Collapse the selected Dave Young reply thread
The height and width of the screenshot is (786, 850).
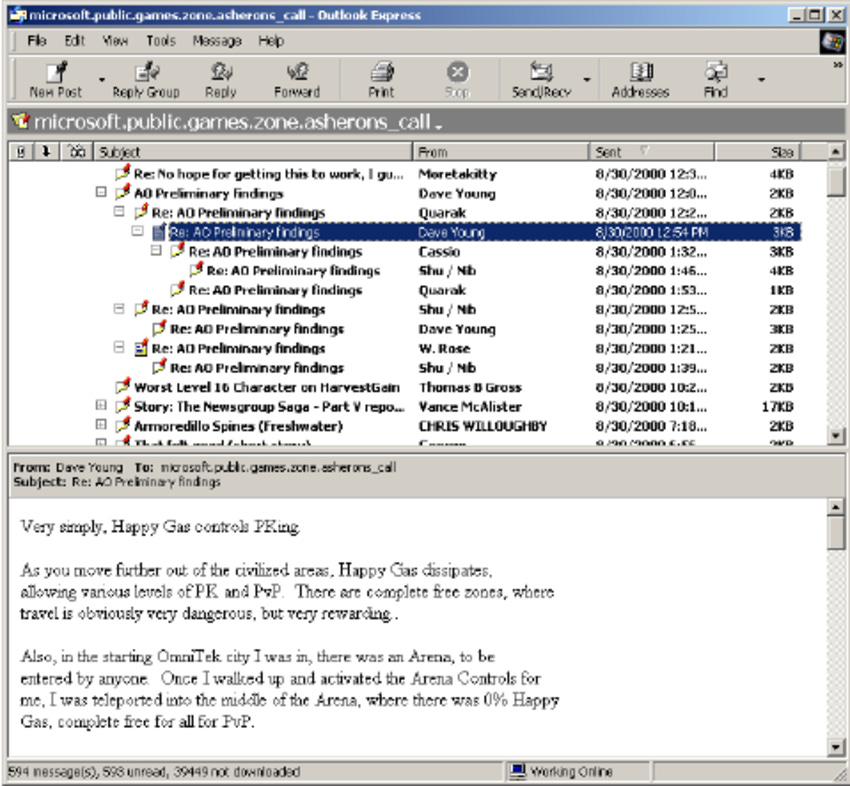click(x=138, y=231)
